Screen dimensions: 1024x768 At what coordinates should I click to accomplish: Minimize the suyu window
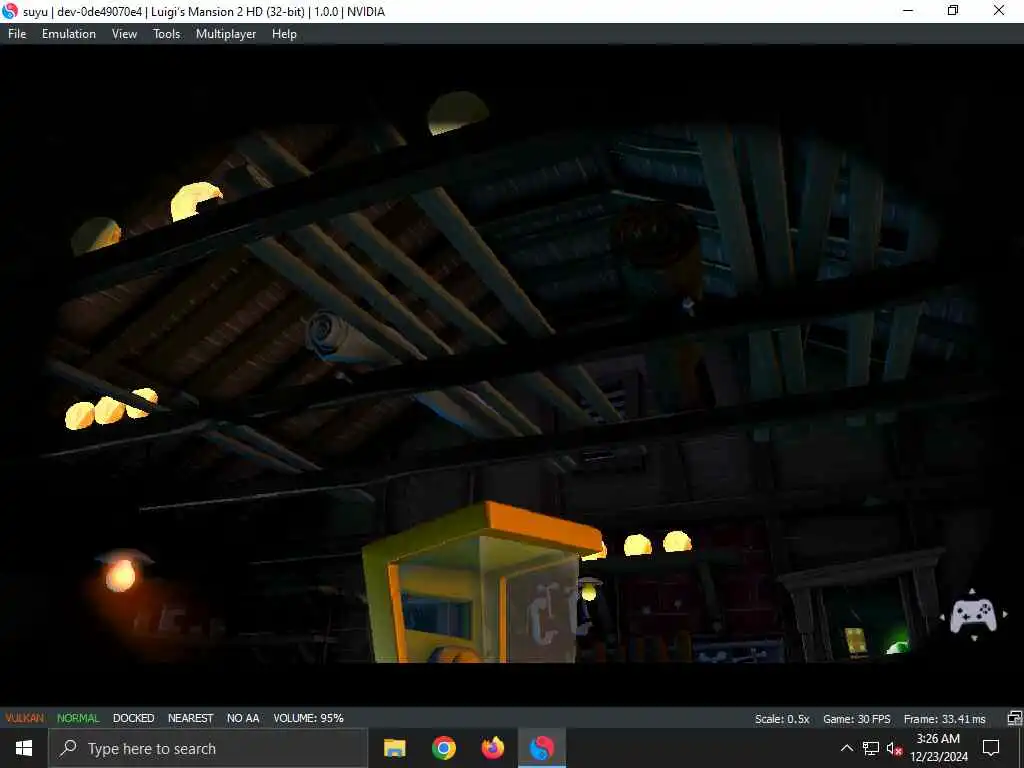908,11
